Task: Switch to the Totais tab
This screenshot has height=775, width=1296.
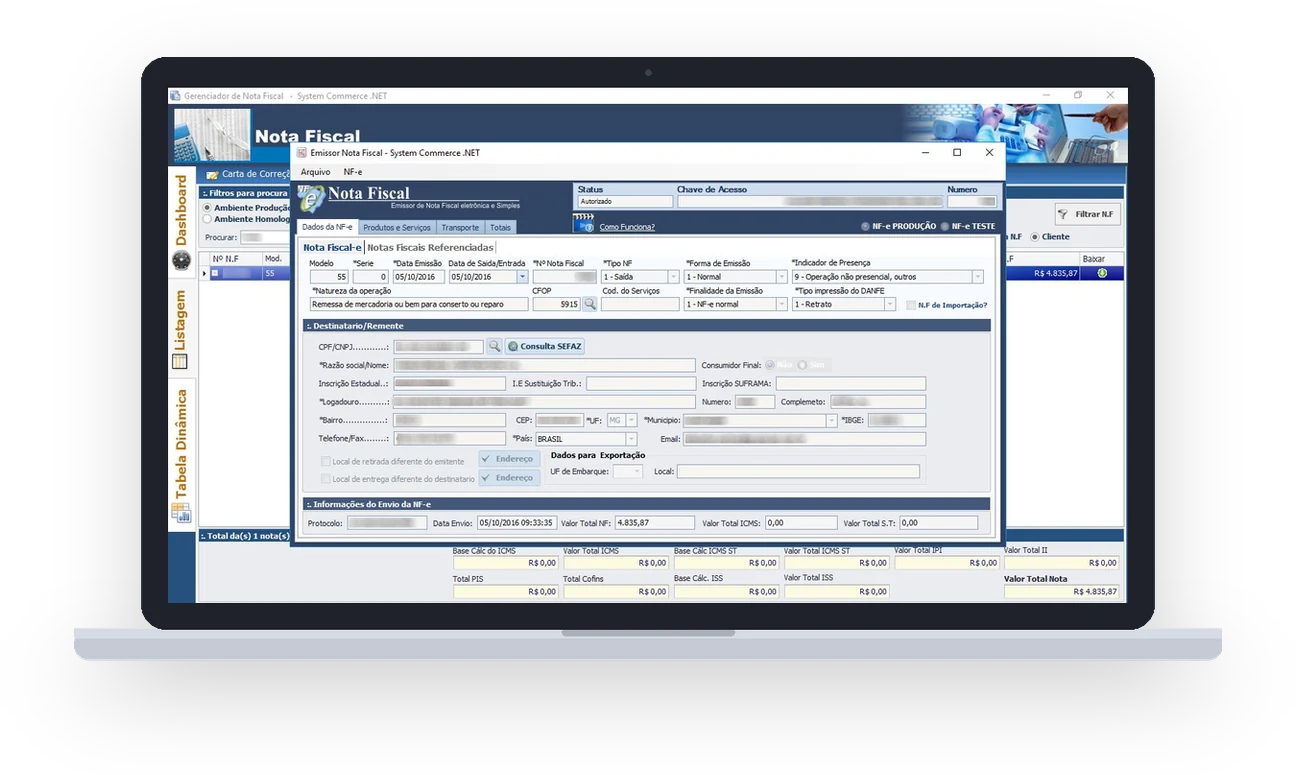Action: coord(500,228)
